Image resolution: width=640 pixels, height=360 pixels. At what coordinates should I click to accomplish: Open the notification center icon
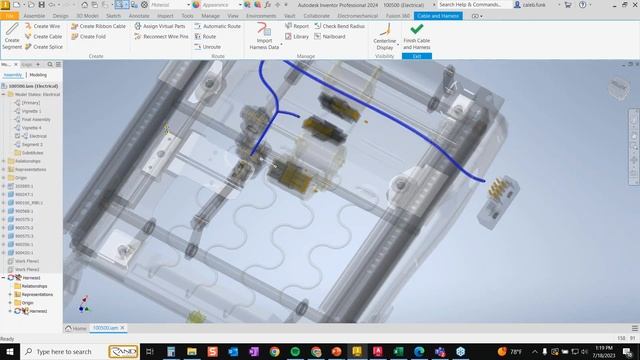click(628, 351)
